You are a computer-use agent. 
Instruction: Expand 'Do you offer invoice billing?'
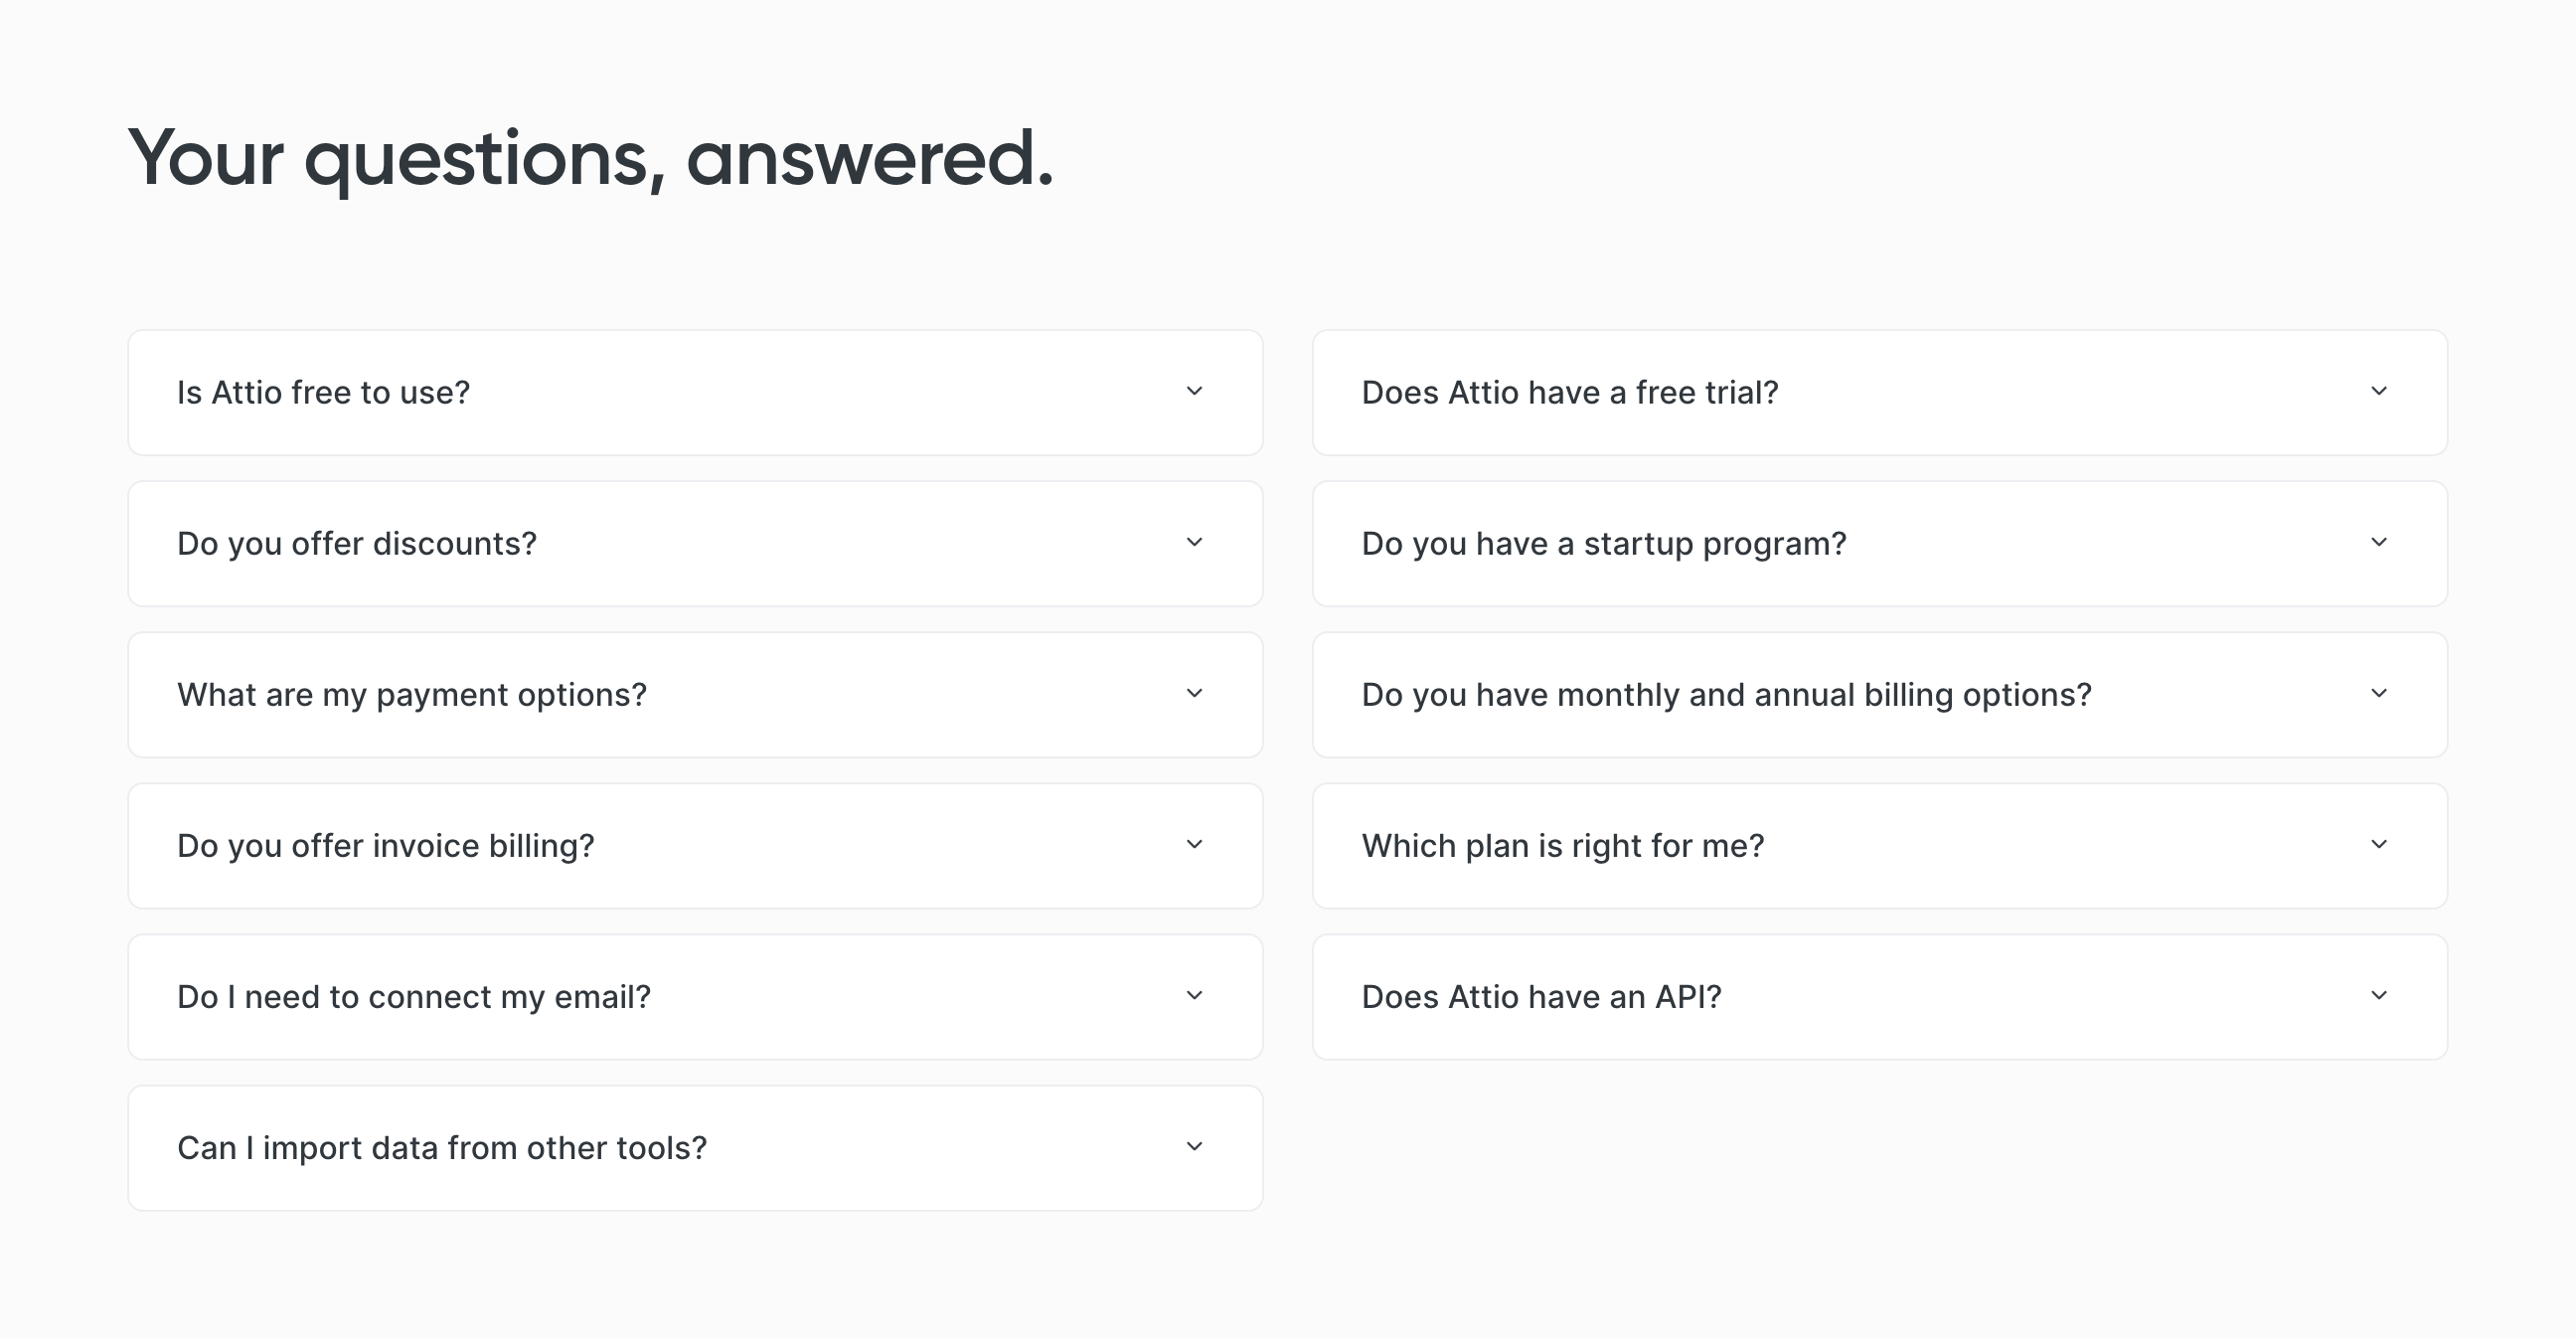pyautogui.click(x=694, y=845)
